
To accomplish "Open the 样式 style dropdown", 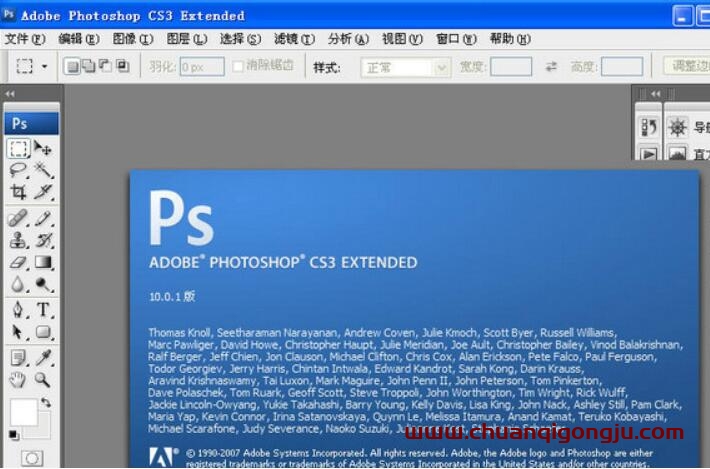I will point(406,67).
